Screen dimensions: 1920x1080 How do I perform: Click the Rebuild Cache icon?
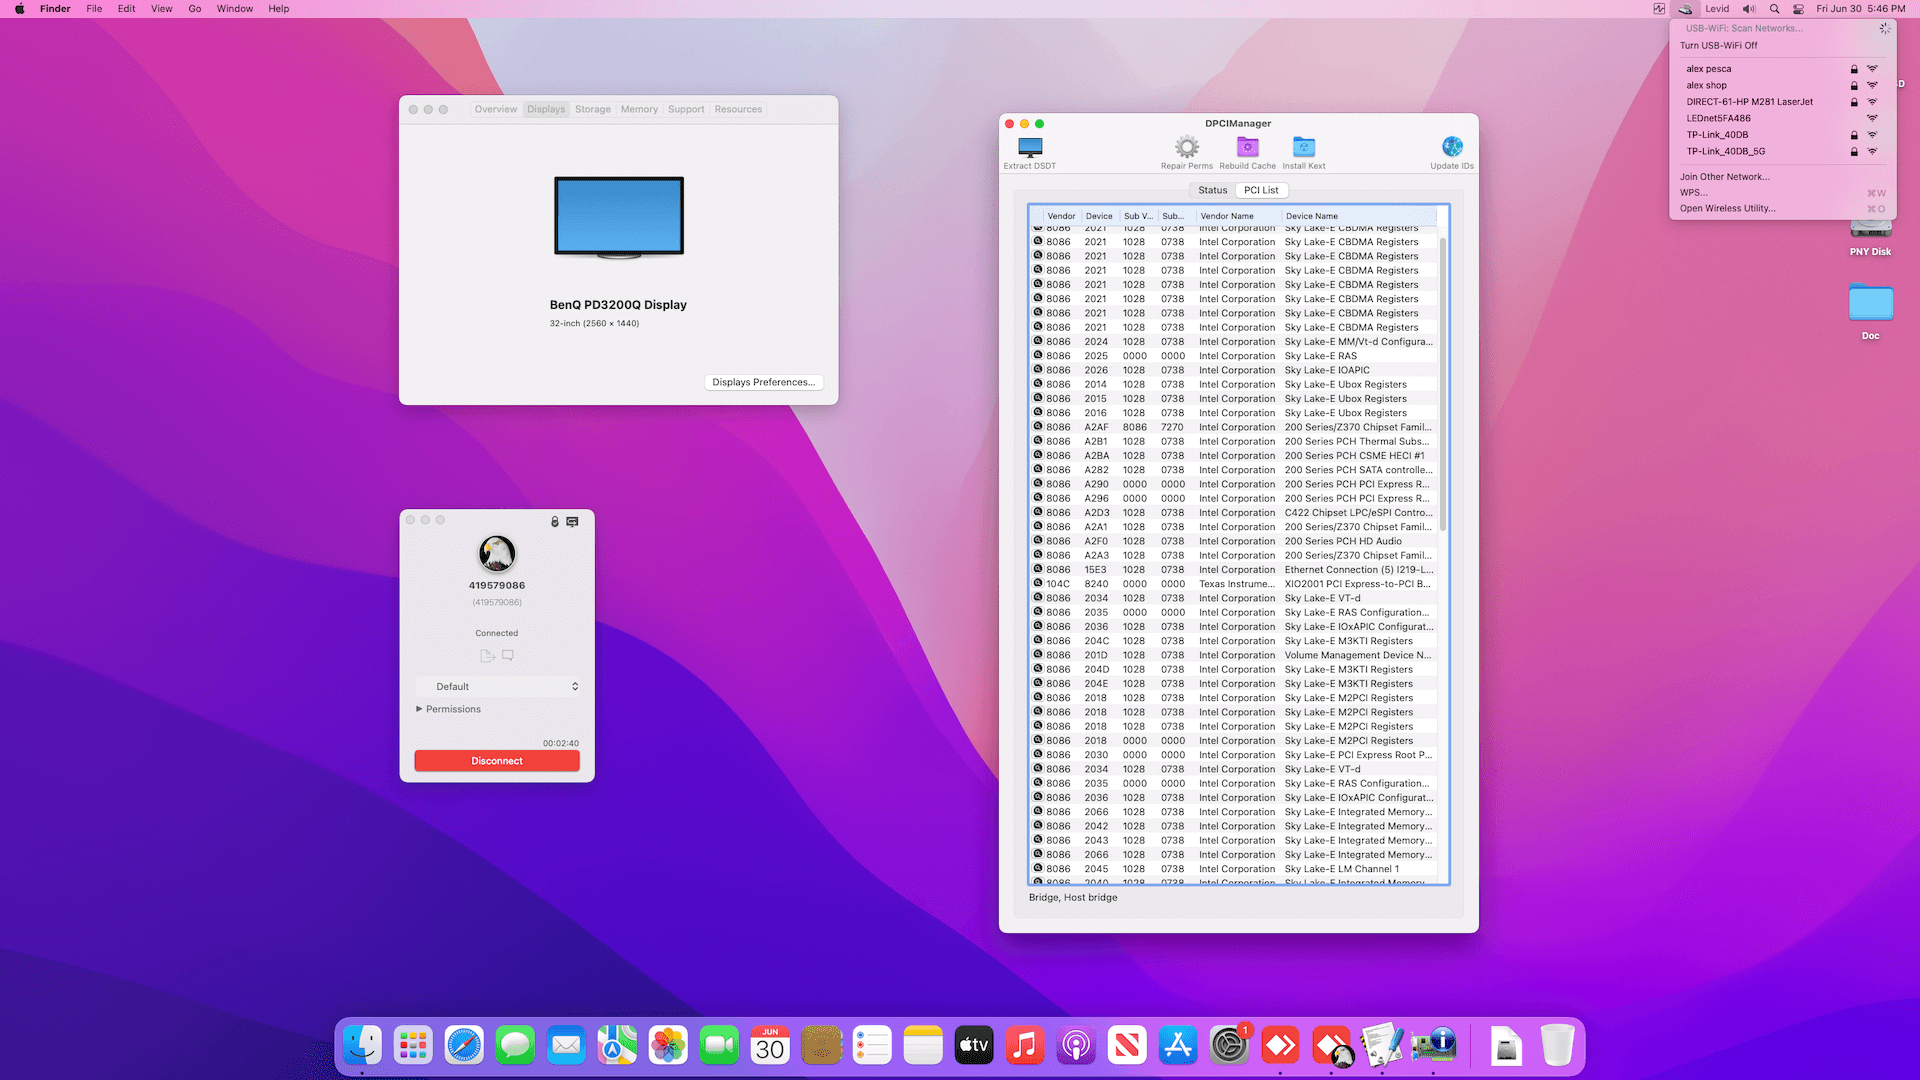click(1247, 148)
